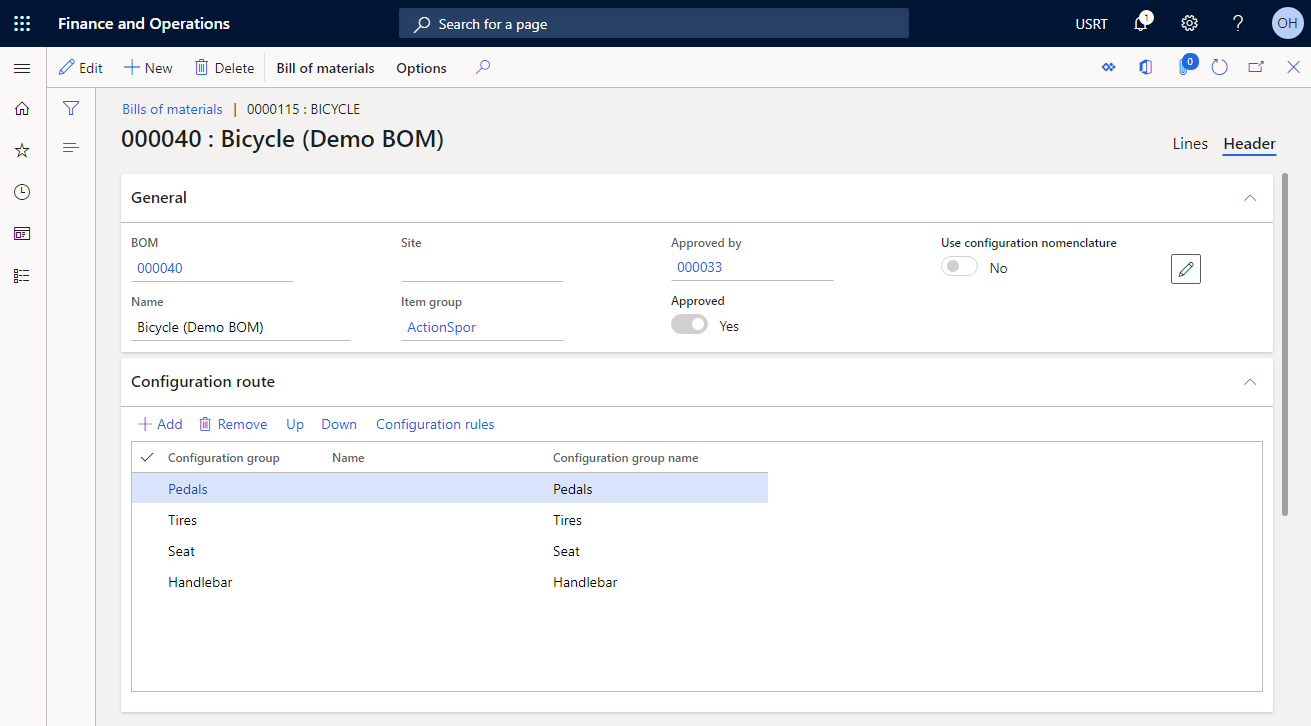Collapse the General section

1249,198
